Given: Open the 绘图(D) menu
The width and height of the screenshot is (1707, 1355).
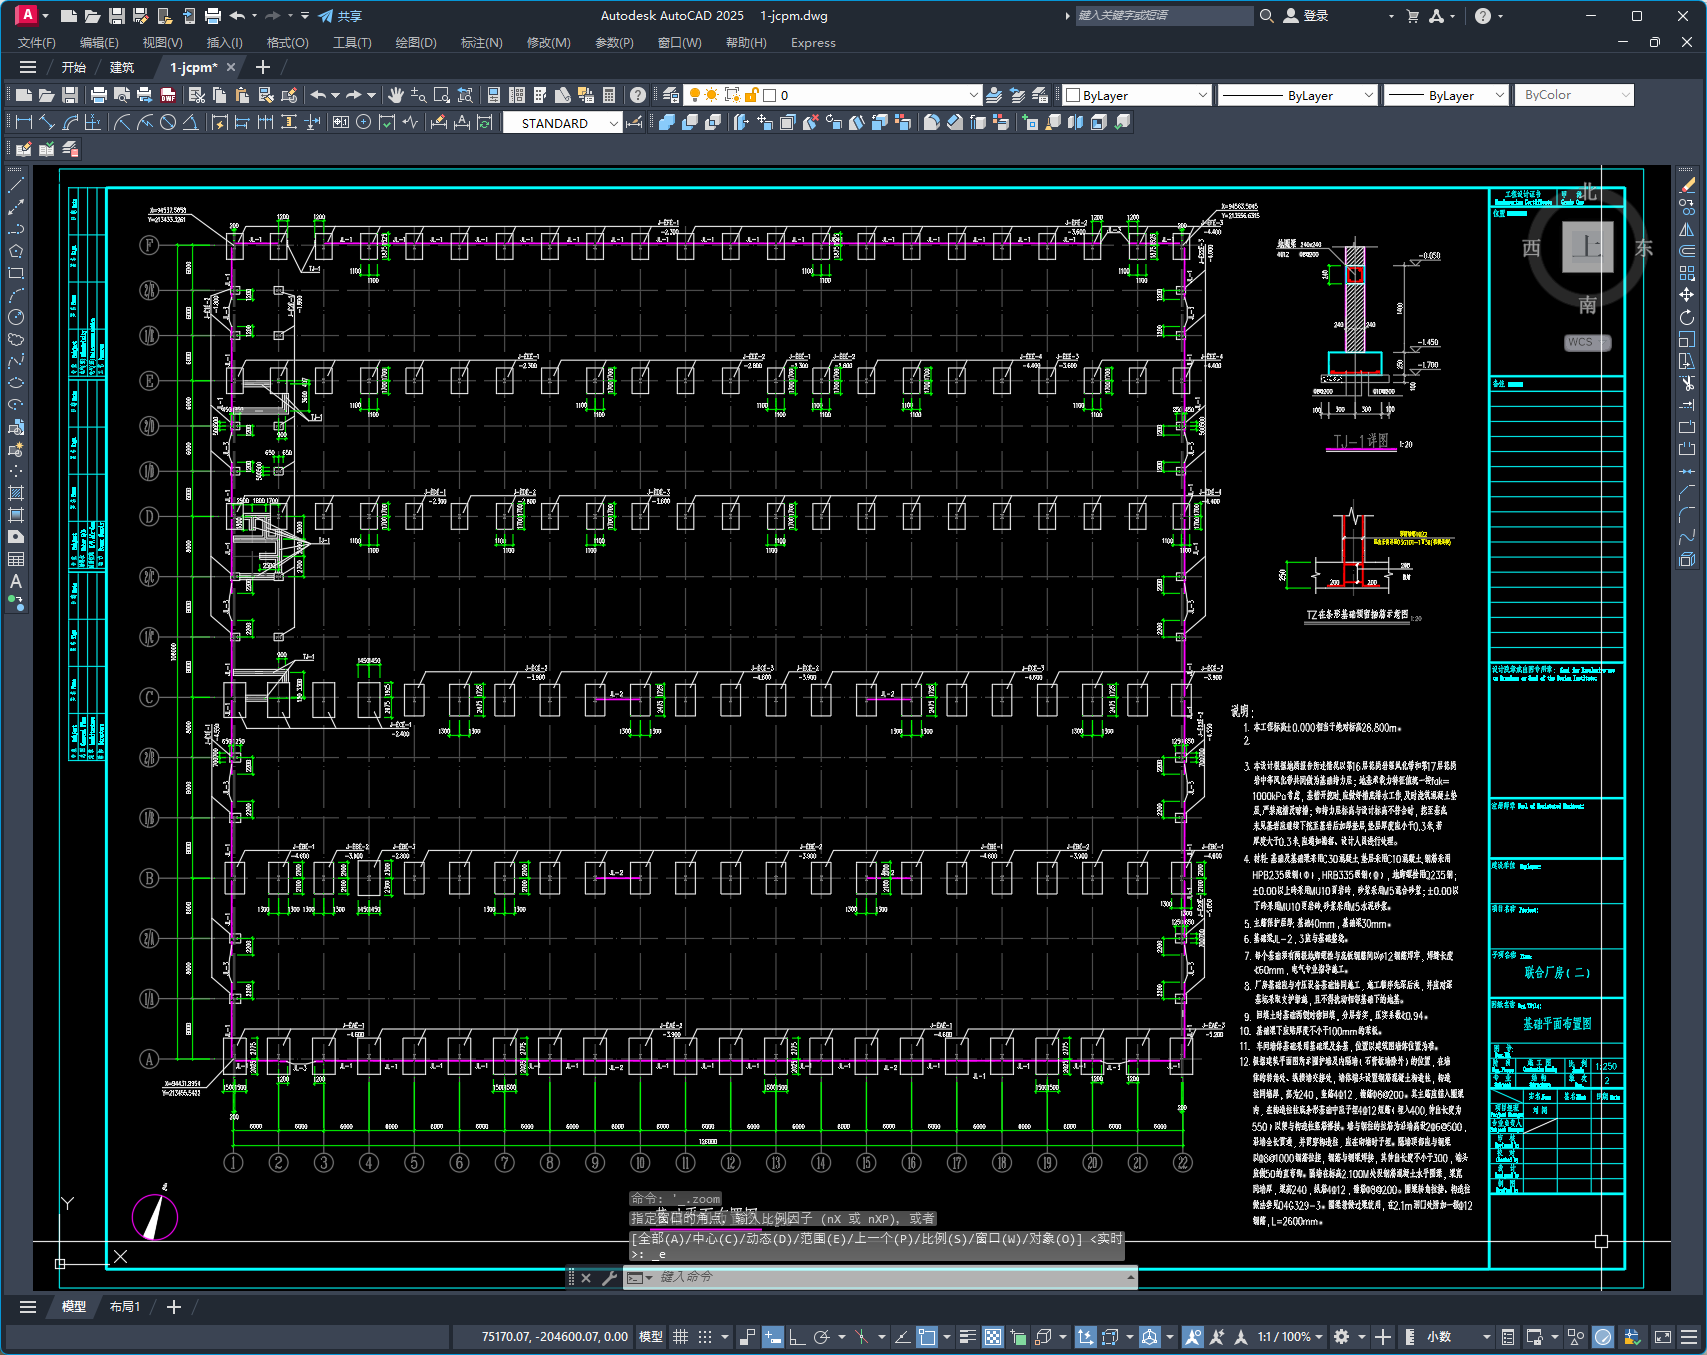Looking at the screenshot, I should click(416, 43).
